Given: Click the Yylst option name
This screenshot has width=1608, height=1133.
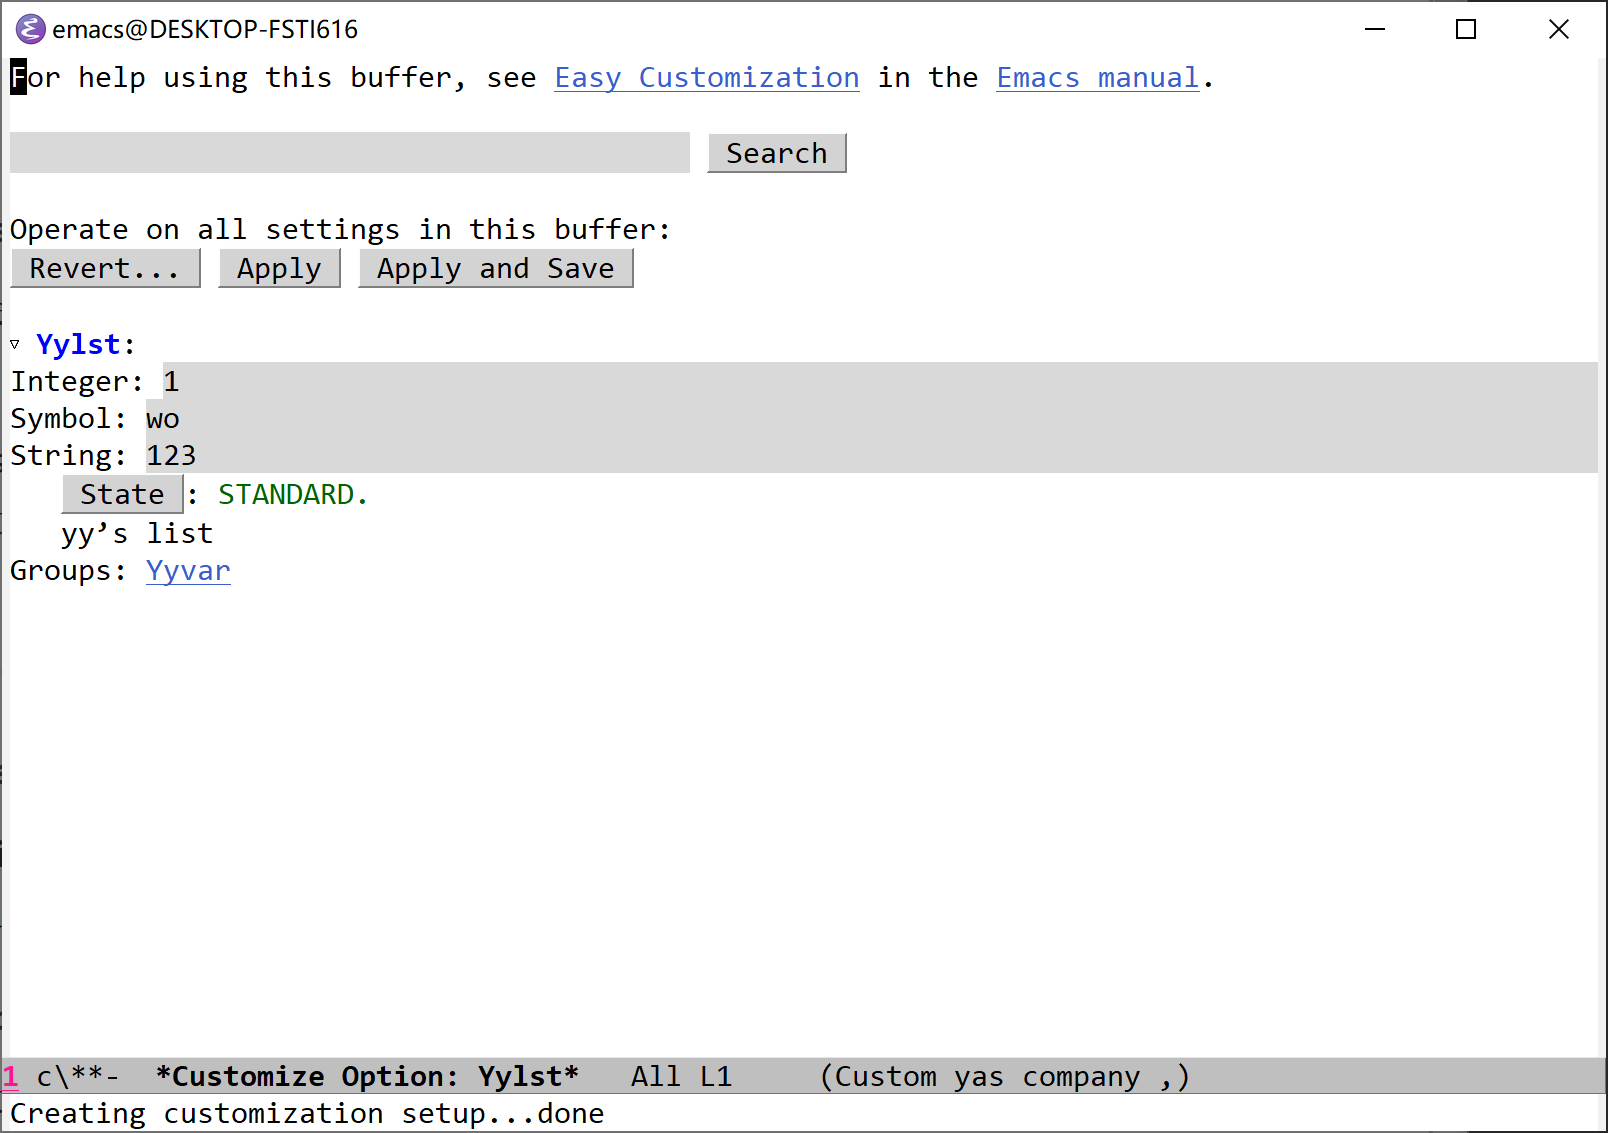Looking at the screenshot, I should (78, 345).
